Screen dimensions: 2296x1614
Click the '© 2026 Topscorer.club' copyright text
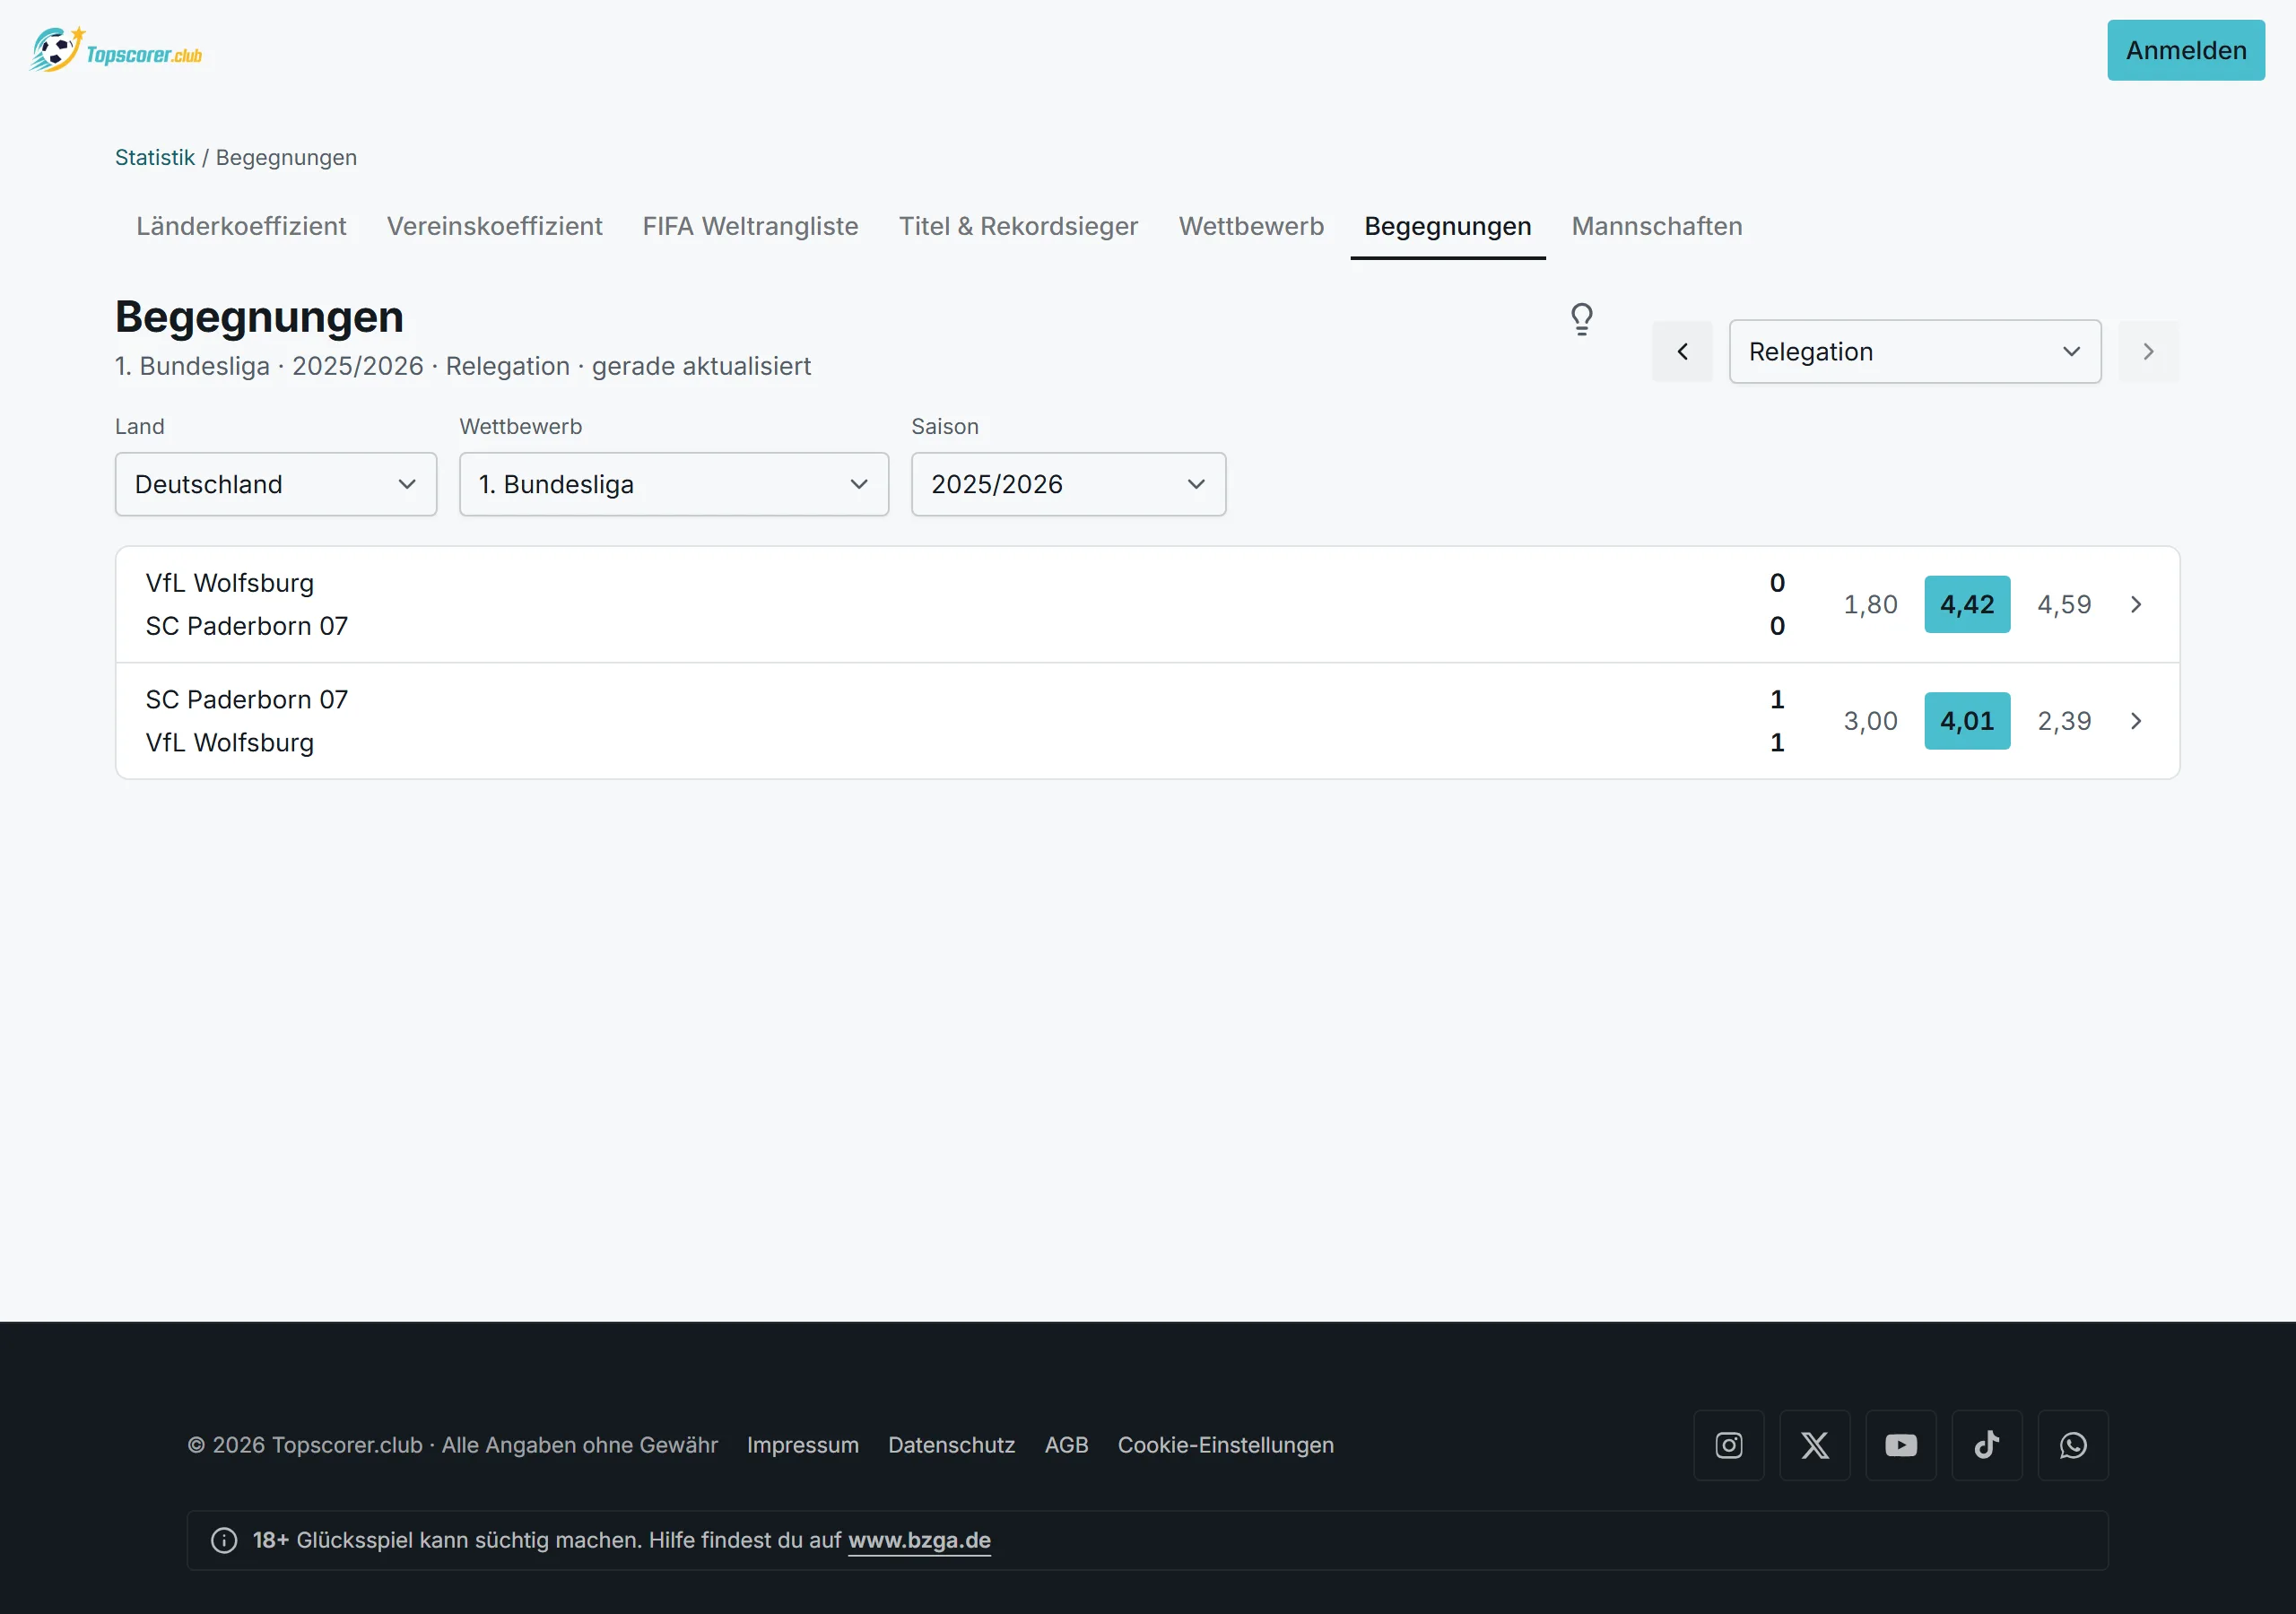[305, 1445]
